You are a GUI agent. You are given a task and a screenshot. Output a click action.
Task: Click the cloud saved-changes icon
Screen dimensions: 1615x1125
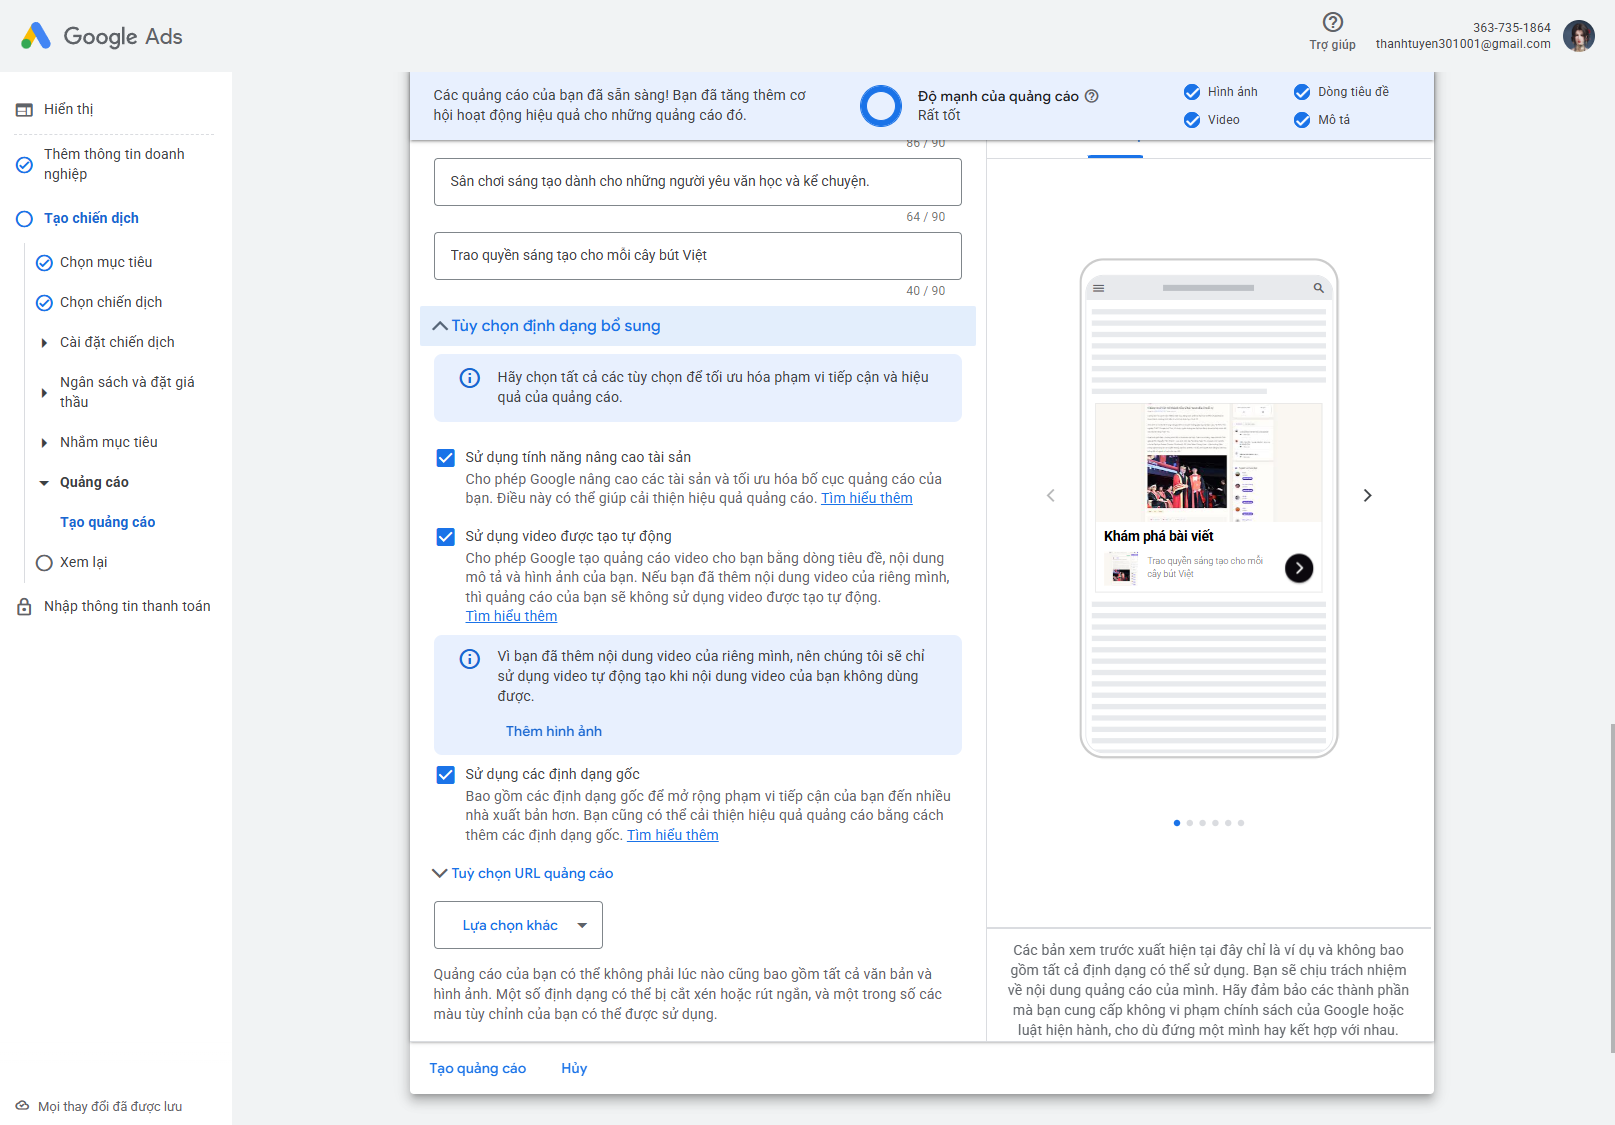coord(22,1106)
